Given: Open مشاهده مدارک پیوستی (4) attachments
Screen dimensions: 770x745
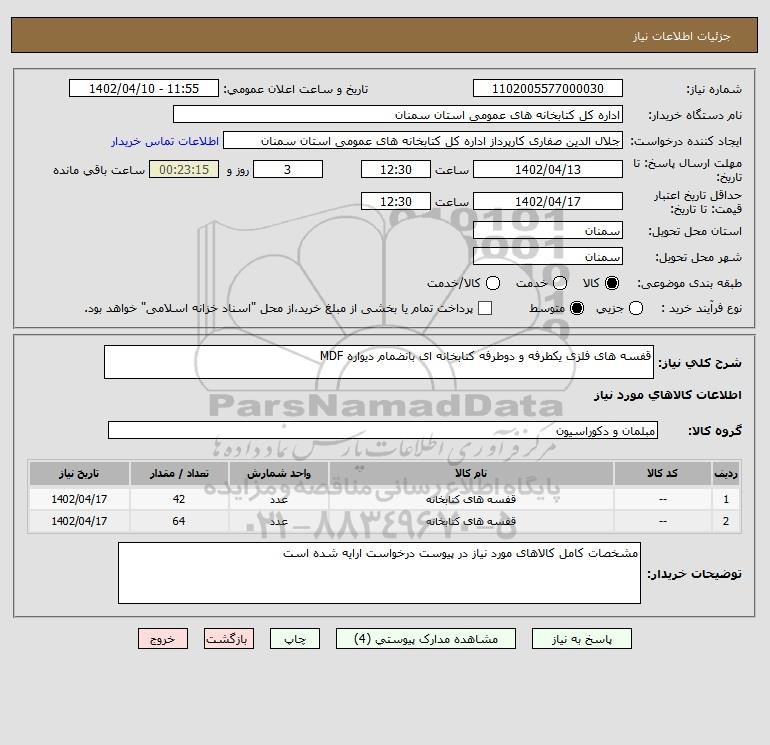Looking at the screenshot, I should tap(426, 638).
